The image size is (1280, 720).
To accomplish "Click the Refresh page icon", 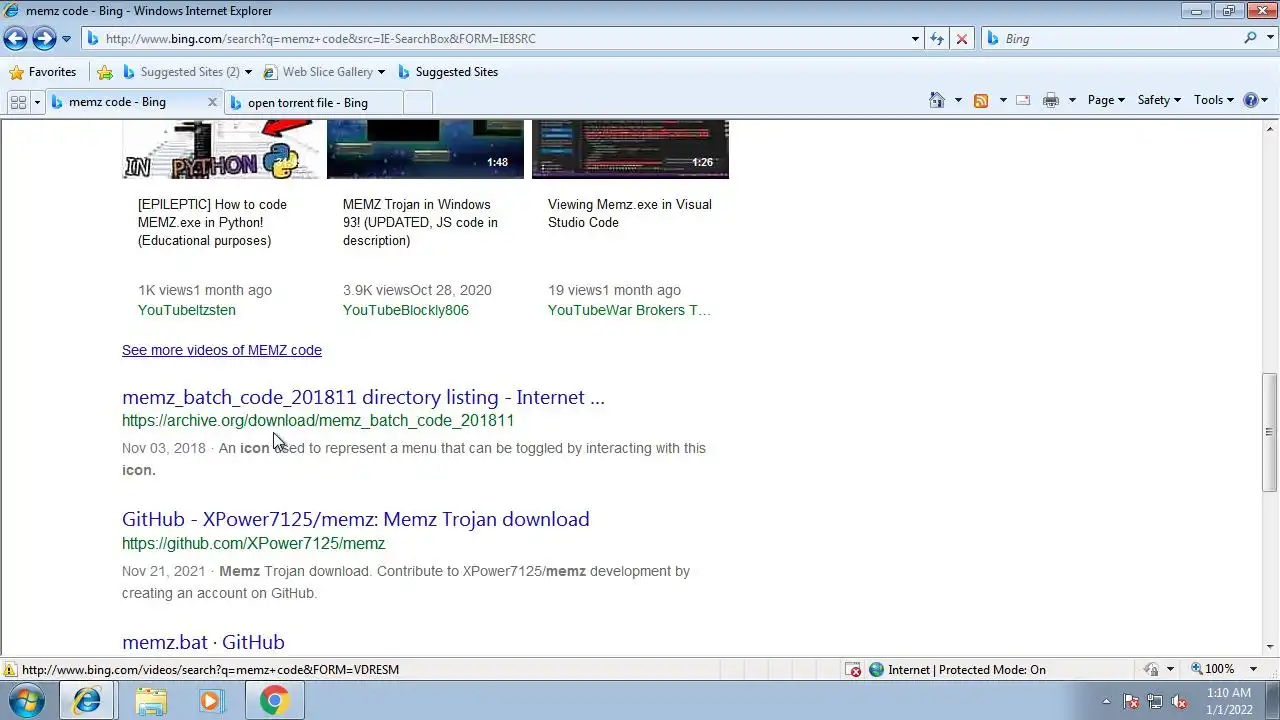I will click(937, 39).
